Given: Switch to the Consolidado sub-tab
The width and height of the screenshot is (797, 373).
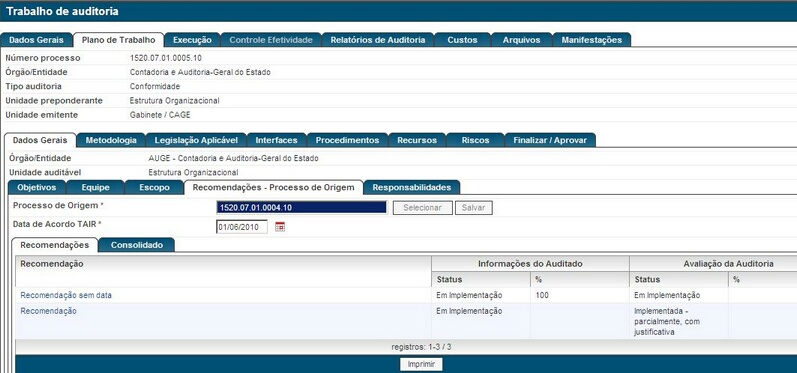Looking at the screenshot, I should pos(137,245).
